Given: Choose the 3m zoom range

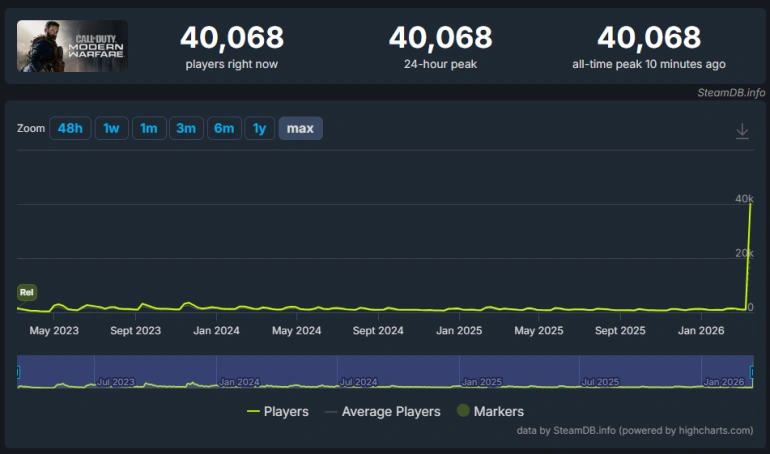Looking at the screenshot, I should (186, 128).
